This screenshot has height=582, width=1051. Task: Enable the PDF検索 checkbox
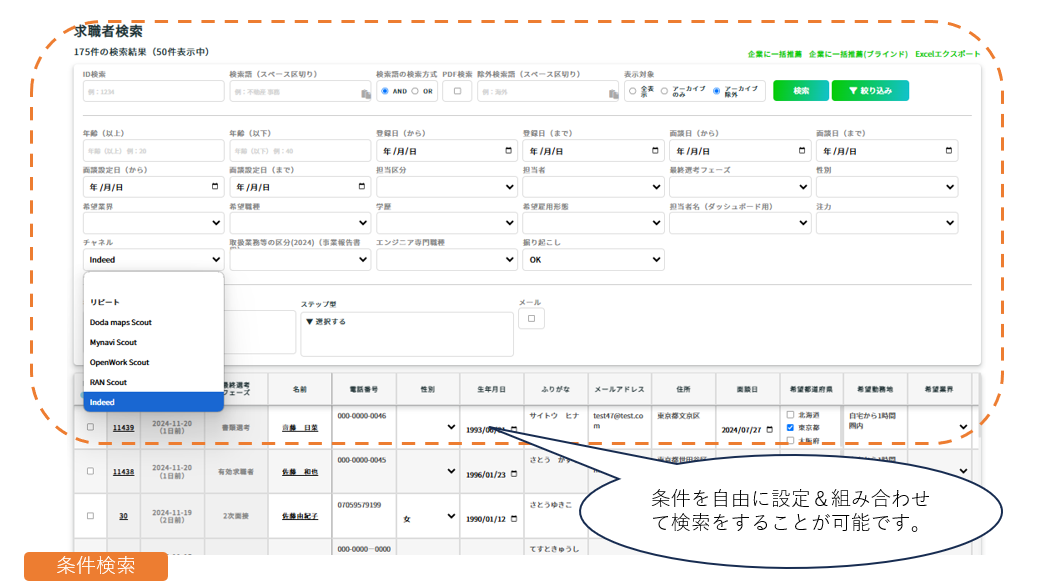[457, 91]
